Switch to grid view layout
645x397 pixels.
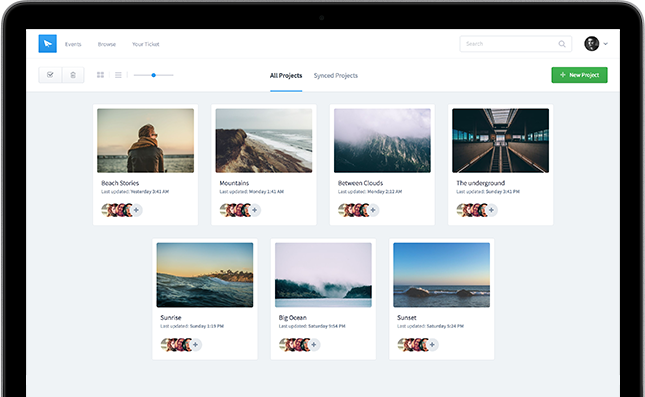coord(100,75)
